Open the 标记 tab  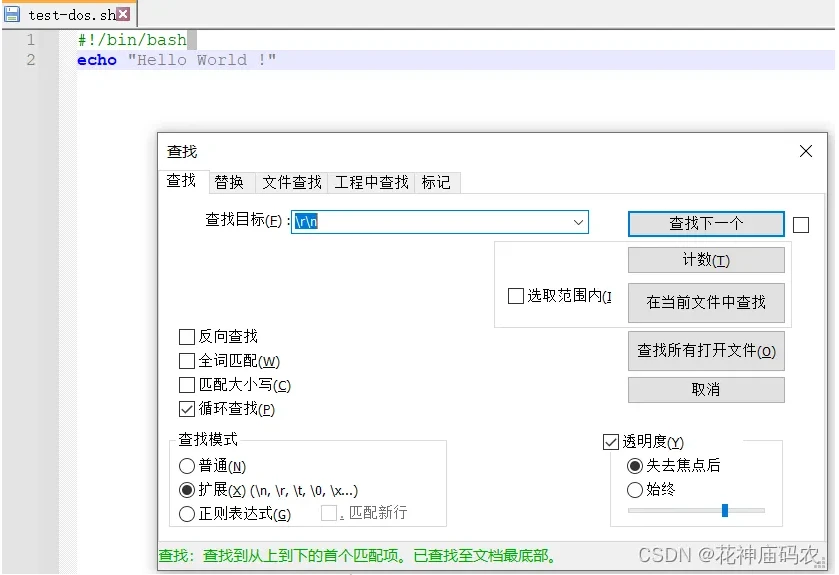tap(436, 182)
